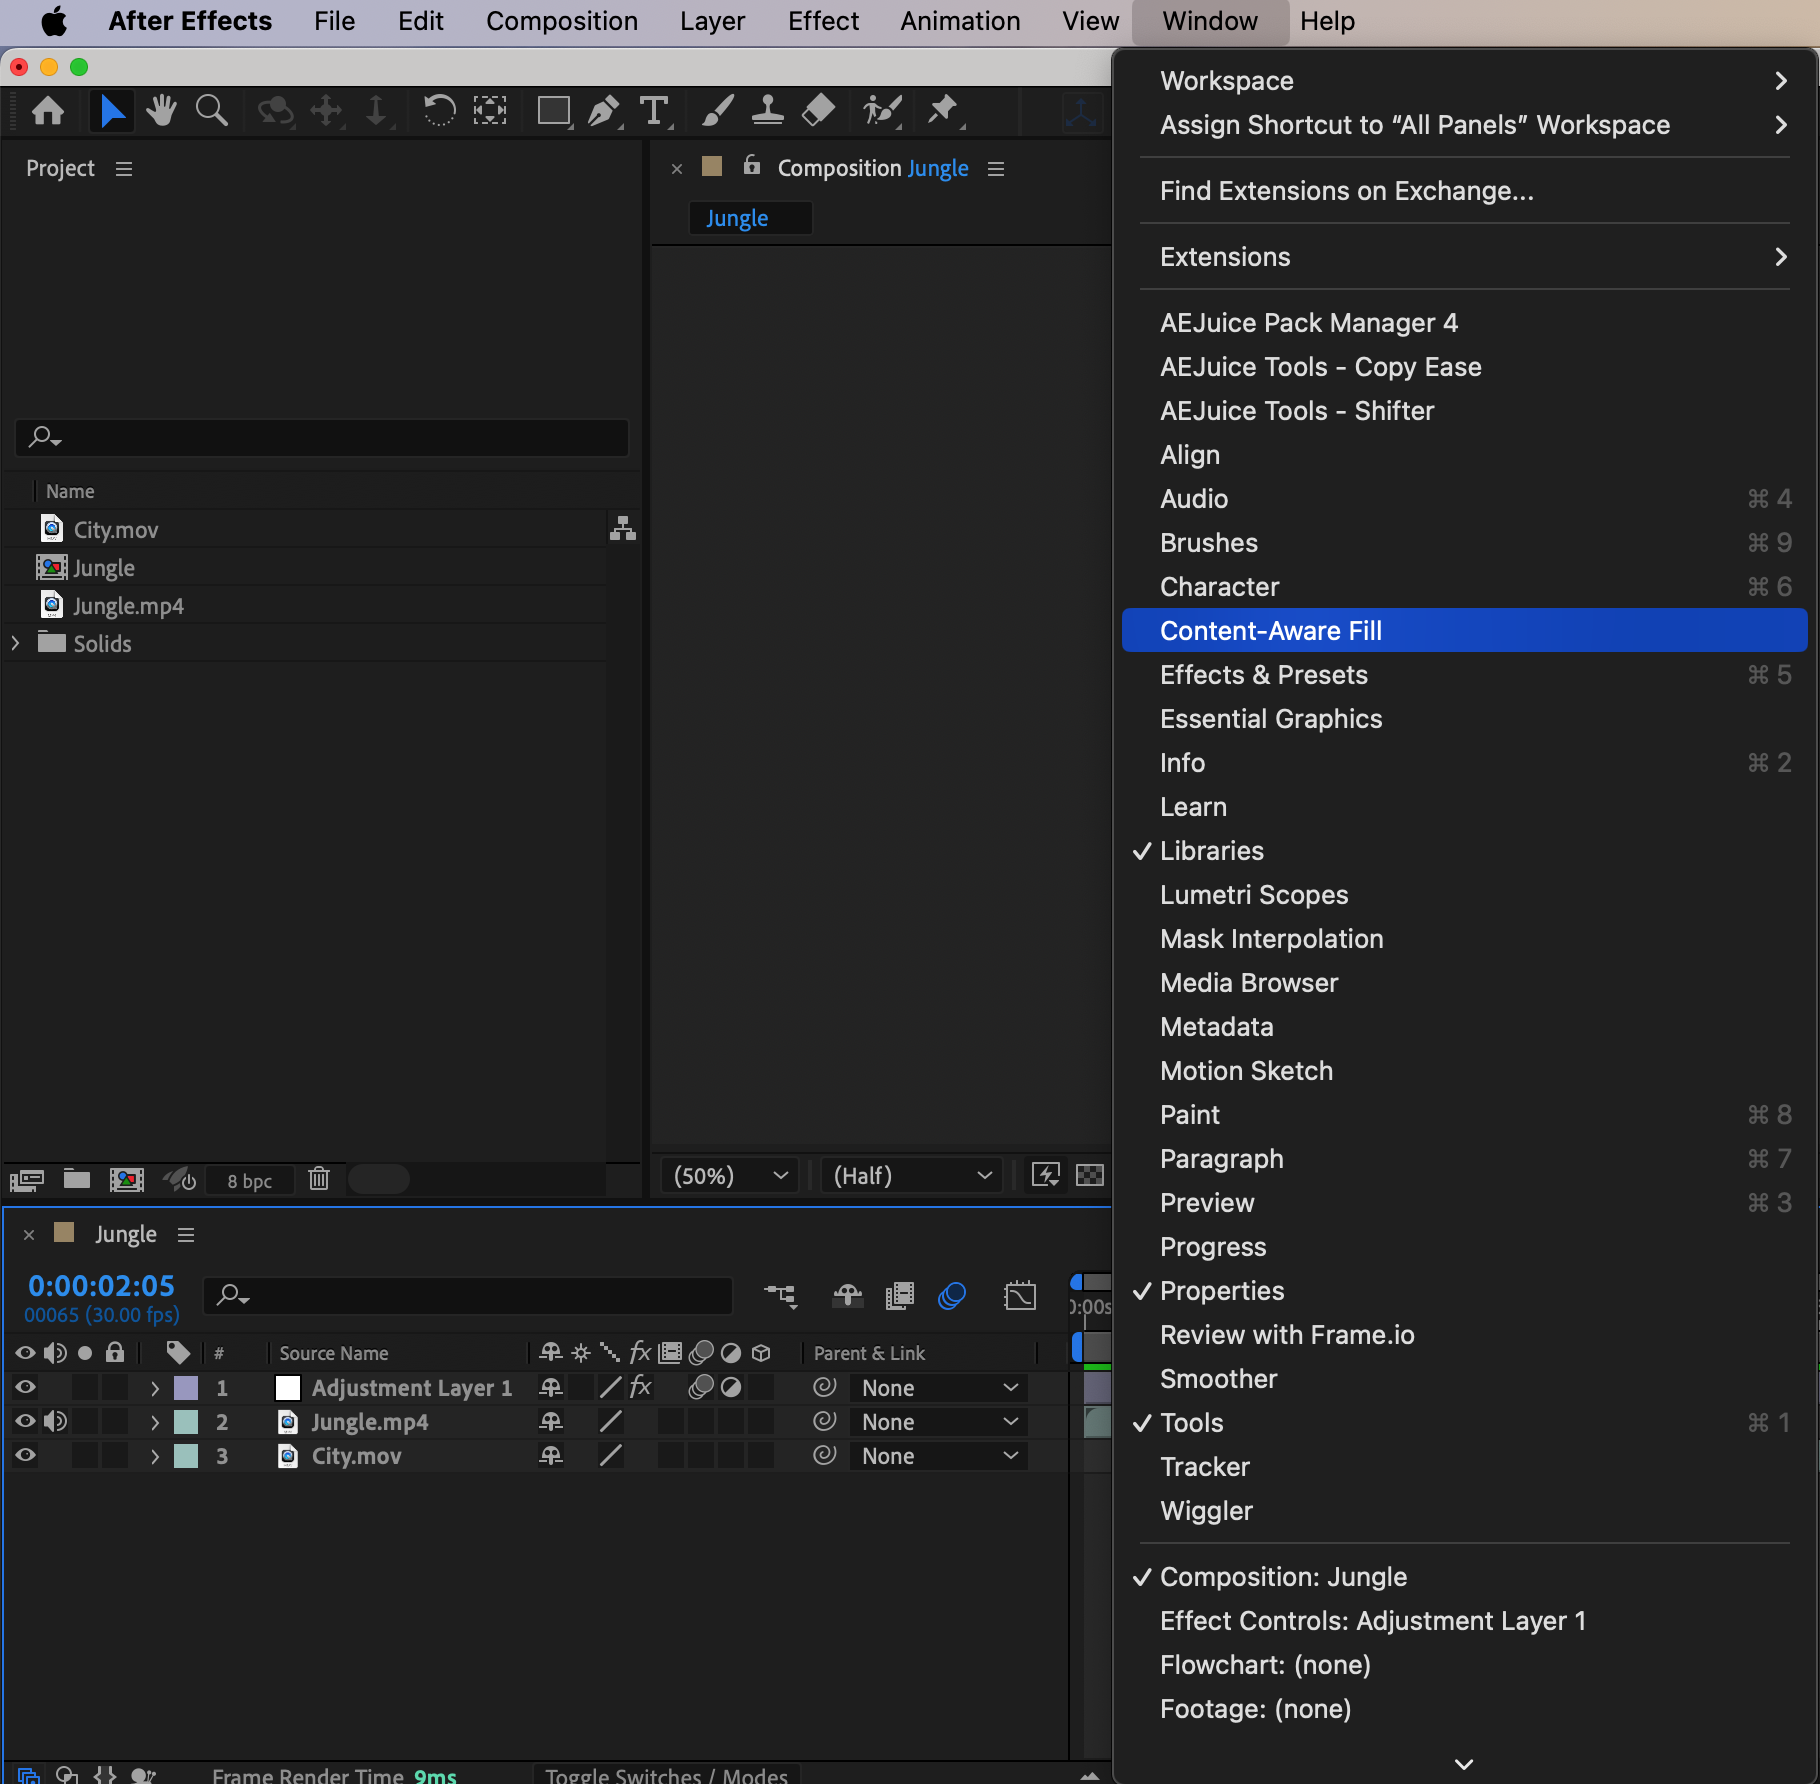
Task: Hide City.mov layer video
Action: [x=25, y=1455]
